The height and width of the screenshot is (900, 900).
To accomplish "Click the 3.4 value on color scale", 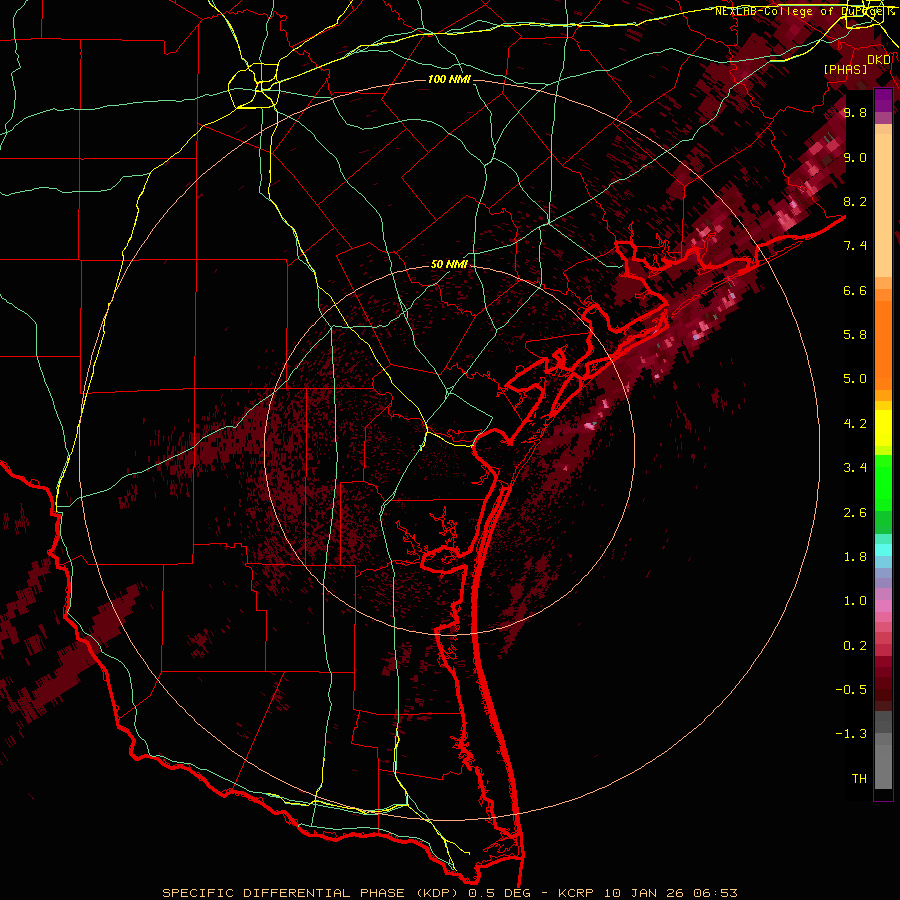I will tap(855, 468).
